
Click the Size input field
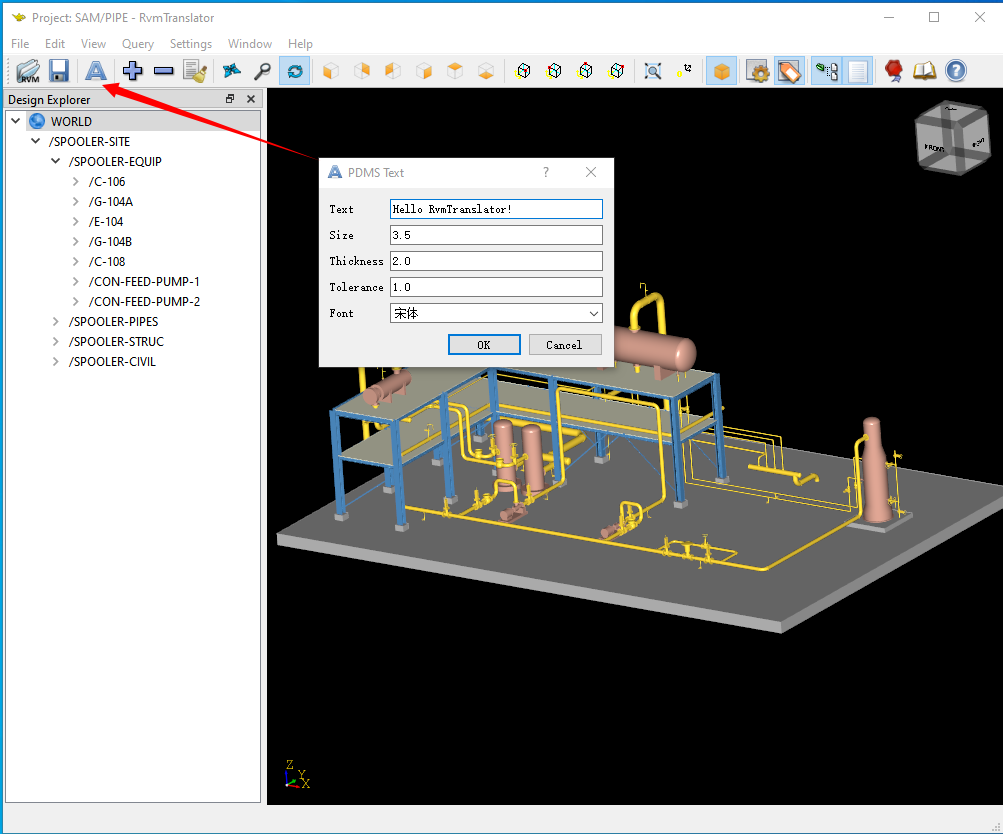pos(496,235)
